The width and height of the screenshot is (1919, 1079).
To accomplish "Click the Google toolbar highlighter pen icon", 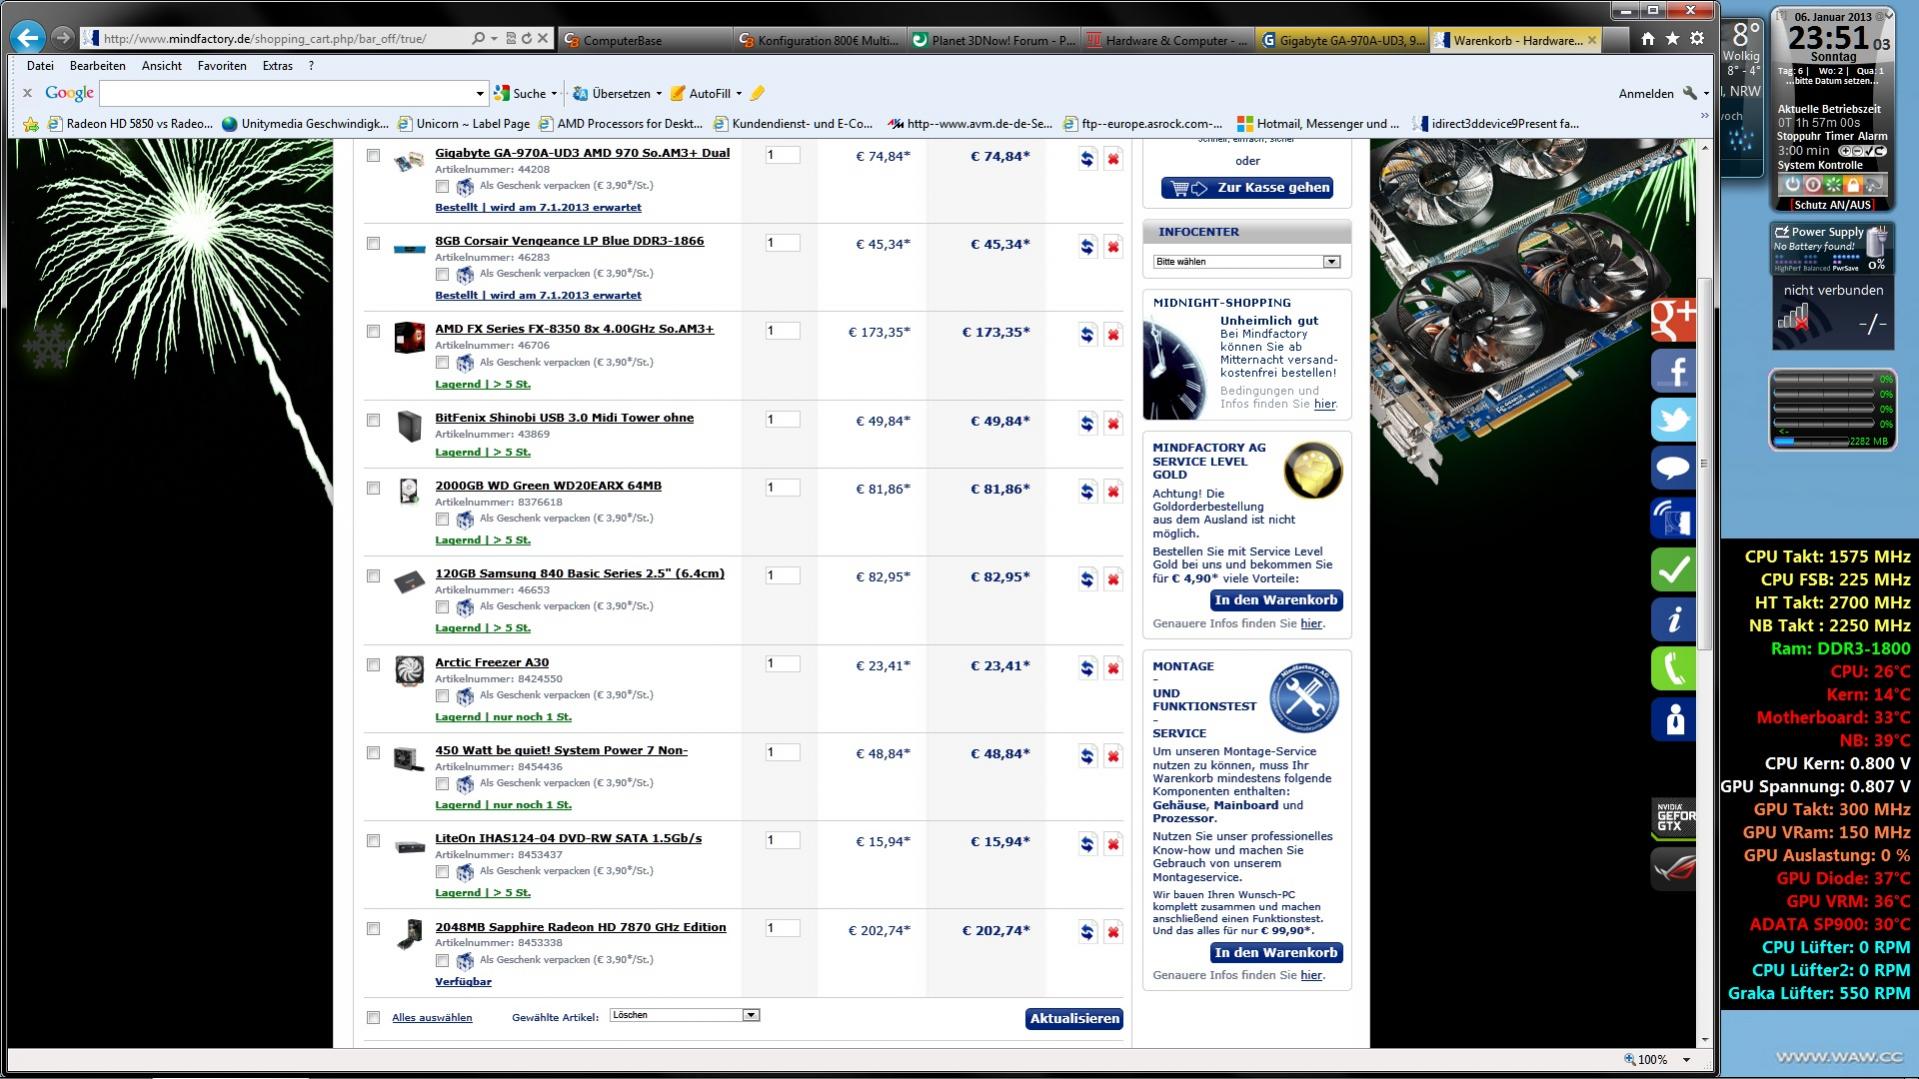I will [x=757, y=93].
